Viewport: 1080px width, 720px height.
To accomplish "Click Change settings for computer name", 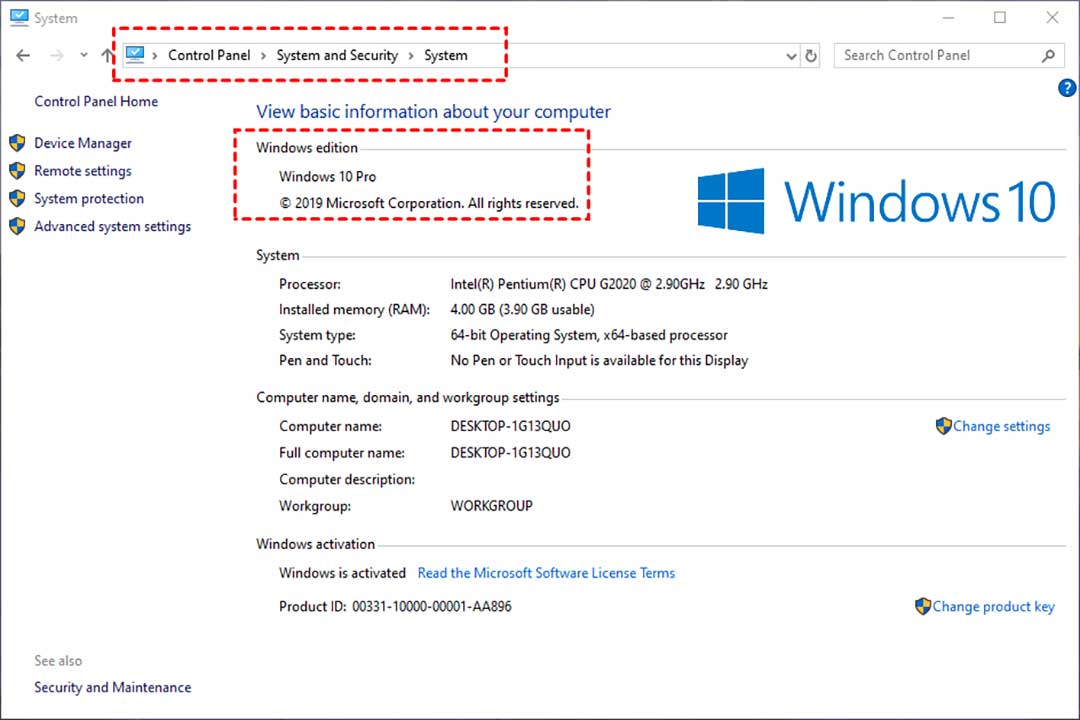I will click(x=1001, y=426).
